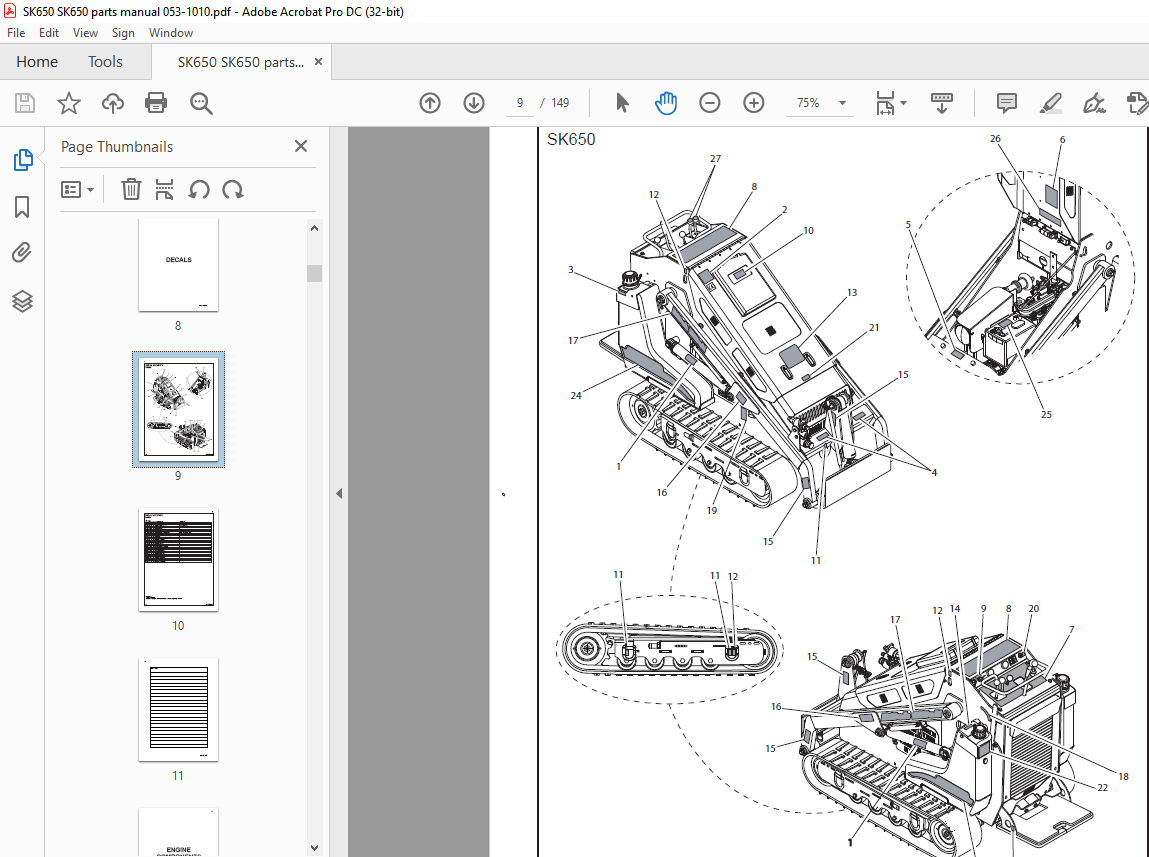Open the Bookmarks panel

[22, 207]
